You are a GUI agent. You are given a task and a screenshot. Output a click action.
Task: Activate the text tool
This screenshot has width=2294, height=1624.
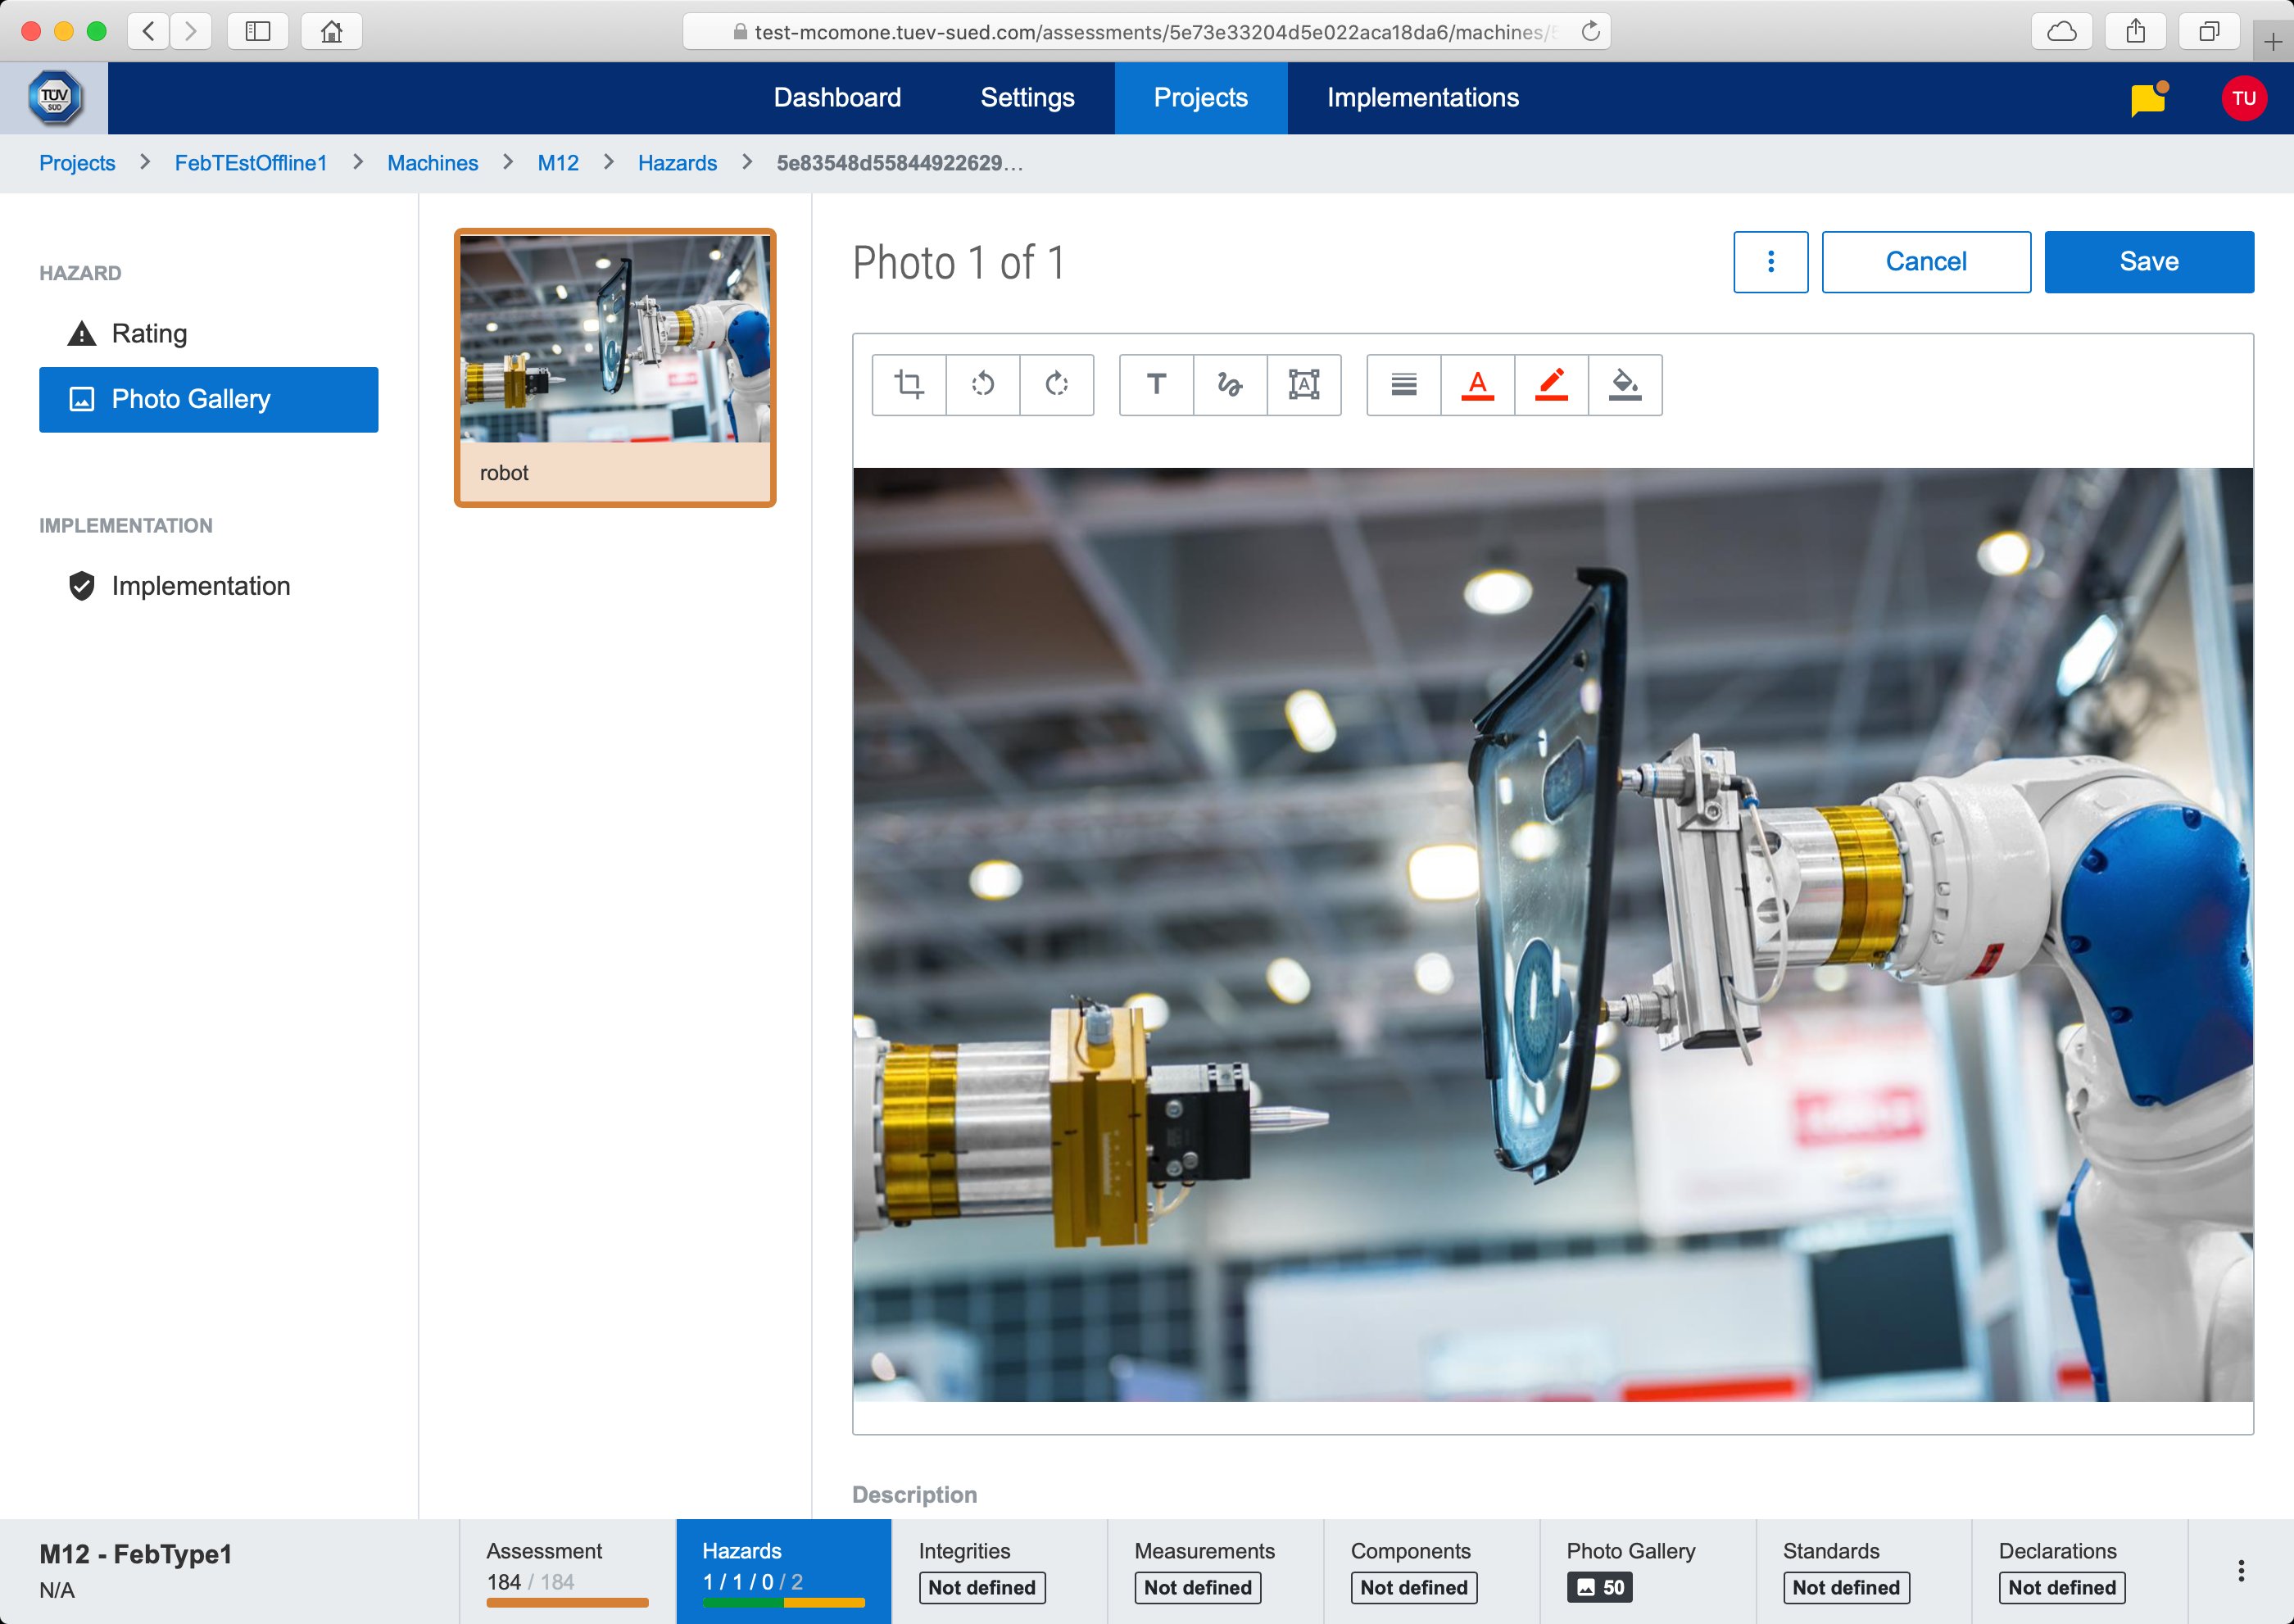pyautogui.click(x=1156, y=384)
